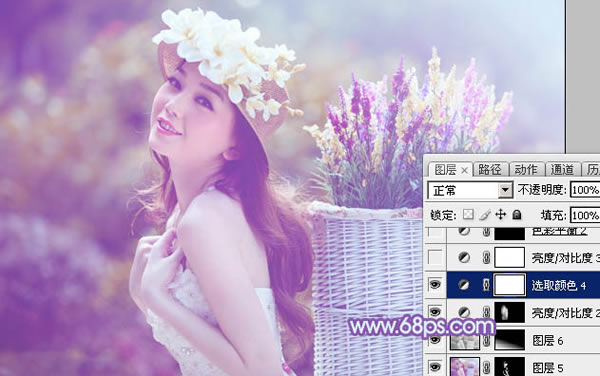600x376 pixels.
Task: Select layer named 选取颜色 4
Action: 559,285
